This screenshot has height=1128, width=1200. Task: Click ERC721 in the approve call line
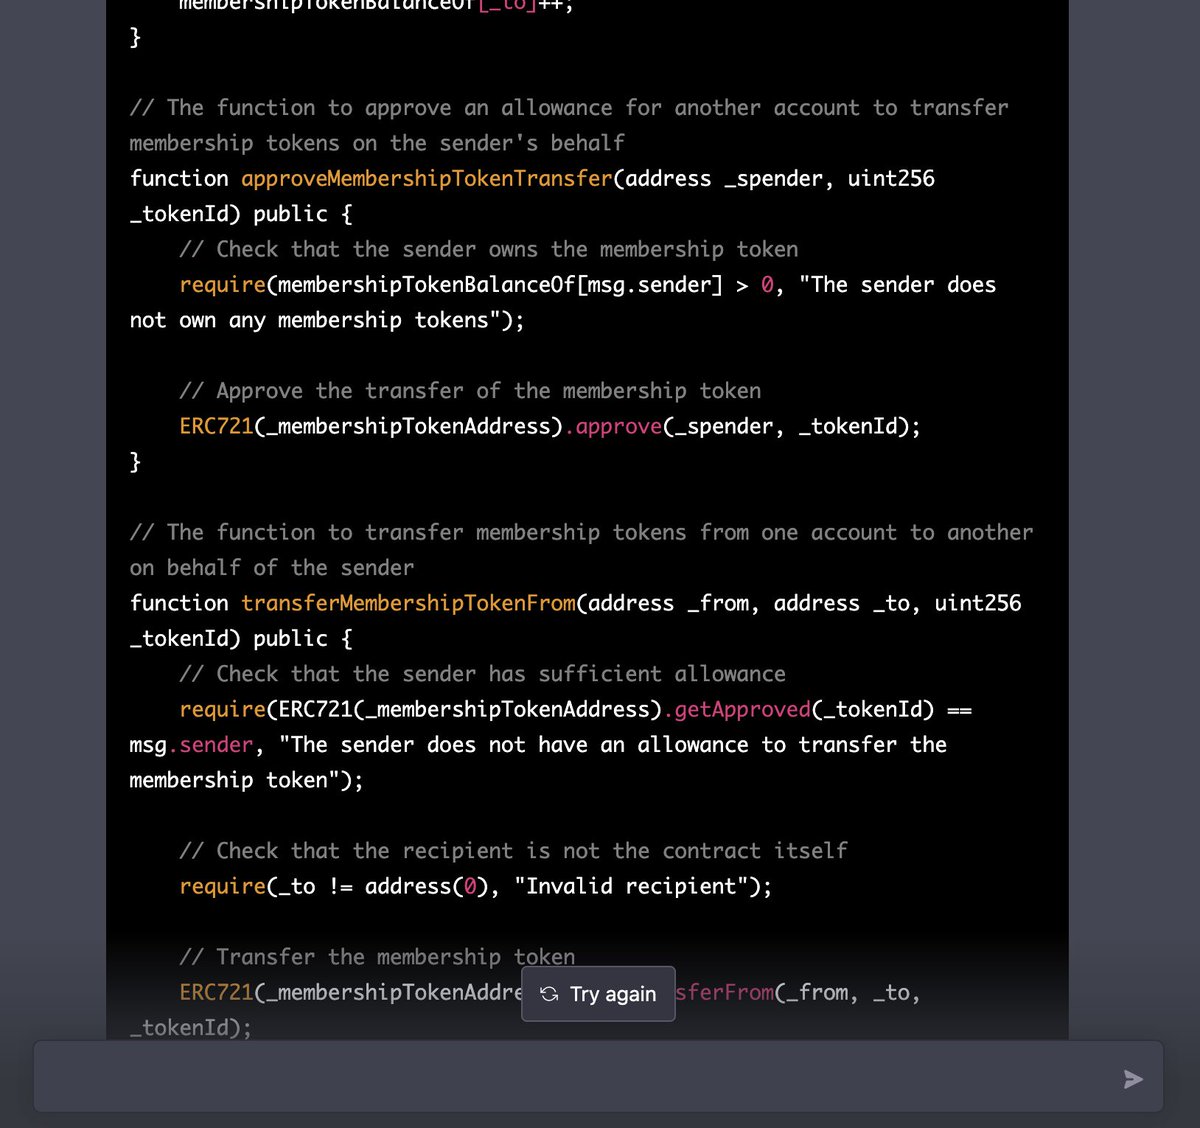[216, 427]
